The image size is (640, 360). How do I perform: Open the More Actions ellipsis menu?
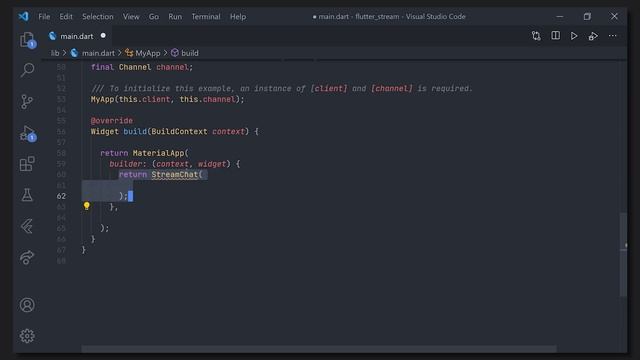click(x=612, y=36)
